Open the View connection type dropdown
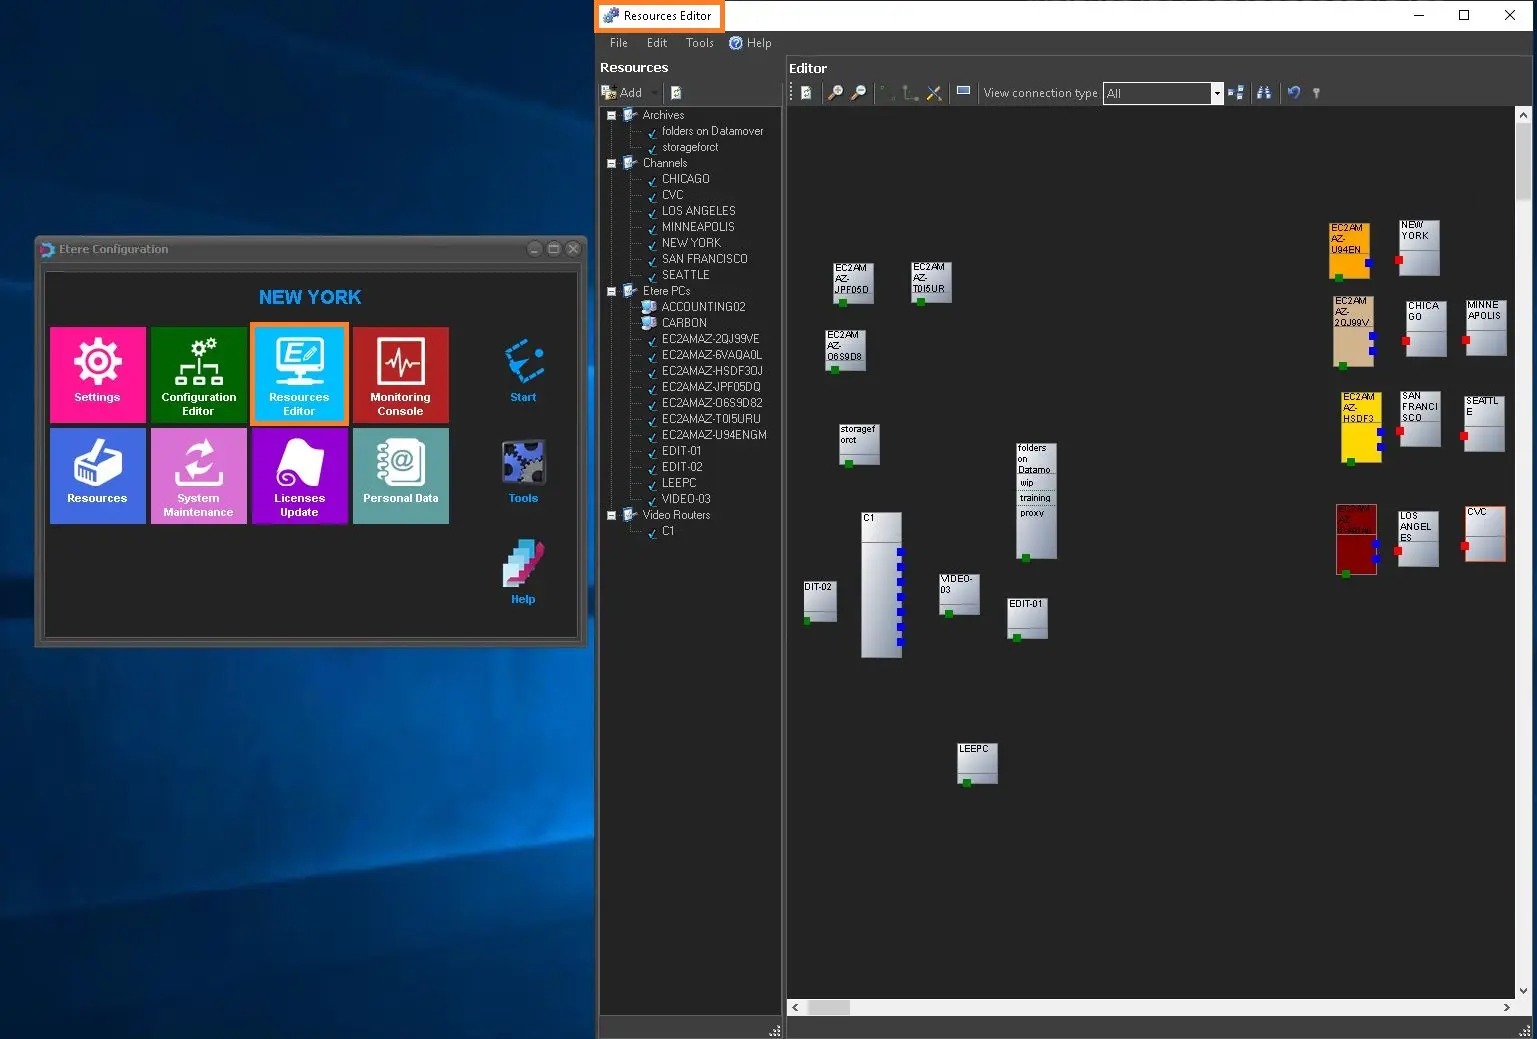 point(1216,93)
